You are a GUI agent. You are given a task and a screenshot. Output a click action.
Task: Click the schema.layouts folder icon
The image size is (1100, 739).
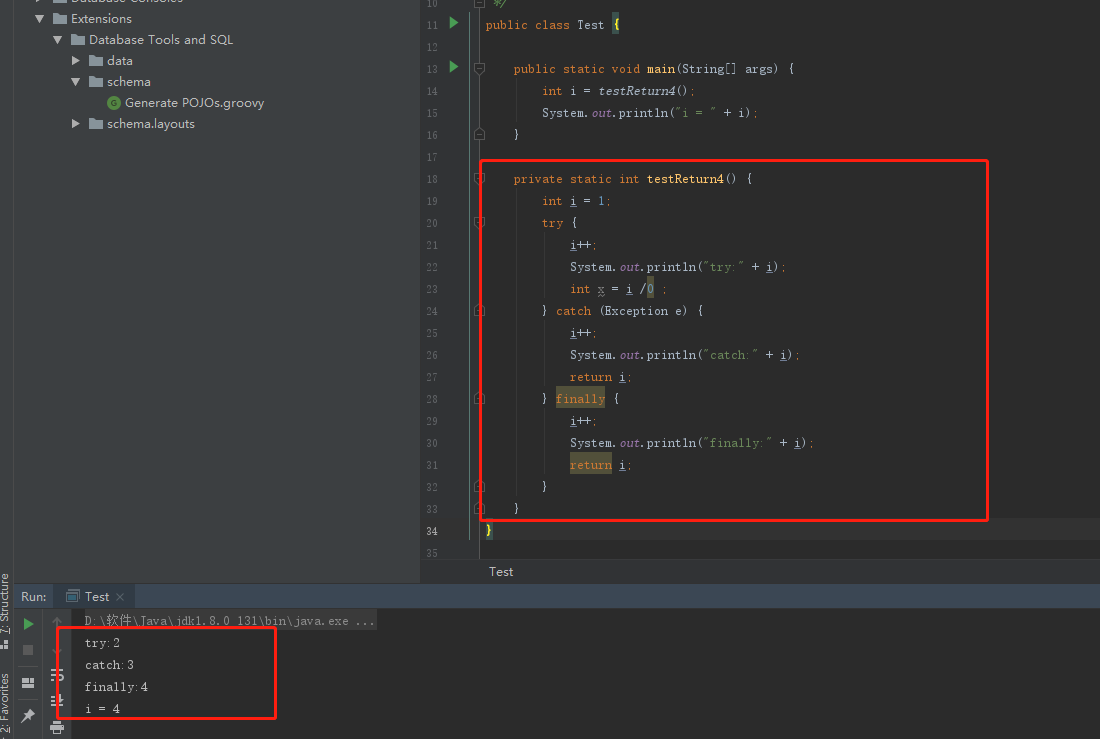[x=96, y=124]
